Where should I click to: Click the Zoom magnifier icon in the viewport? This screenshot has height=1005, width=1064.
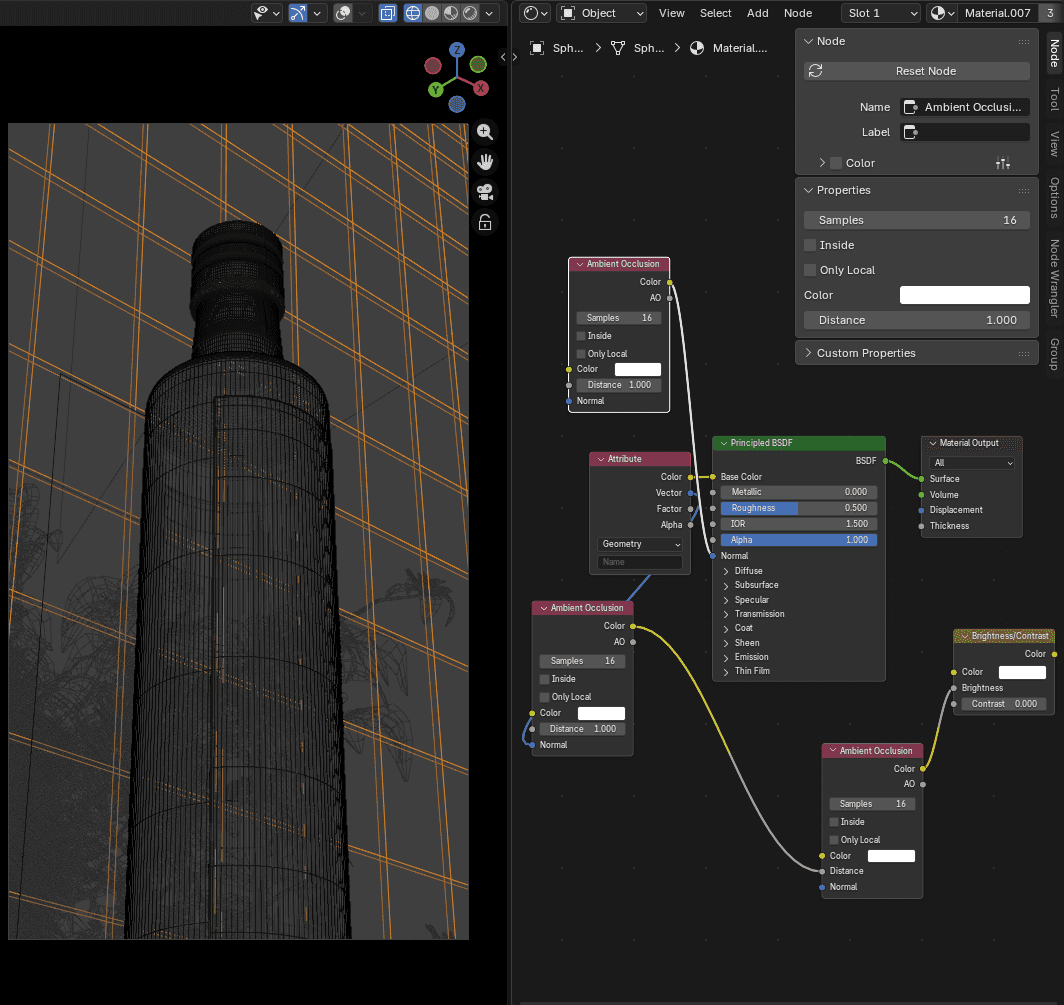click(x=485, y=131)
